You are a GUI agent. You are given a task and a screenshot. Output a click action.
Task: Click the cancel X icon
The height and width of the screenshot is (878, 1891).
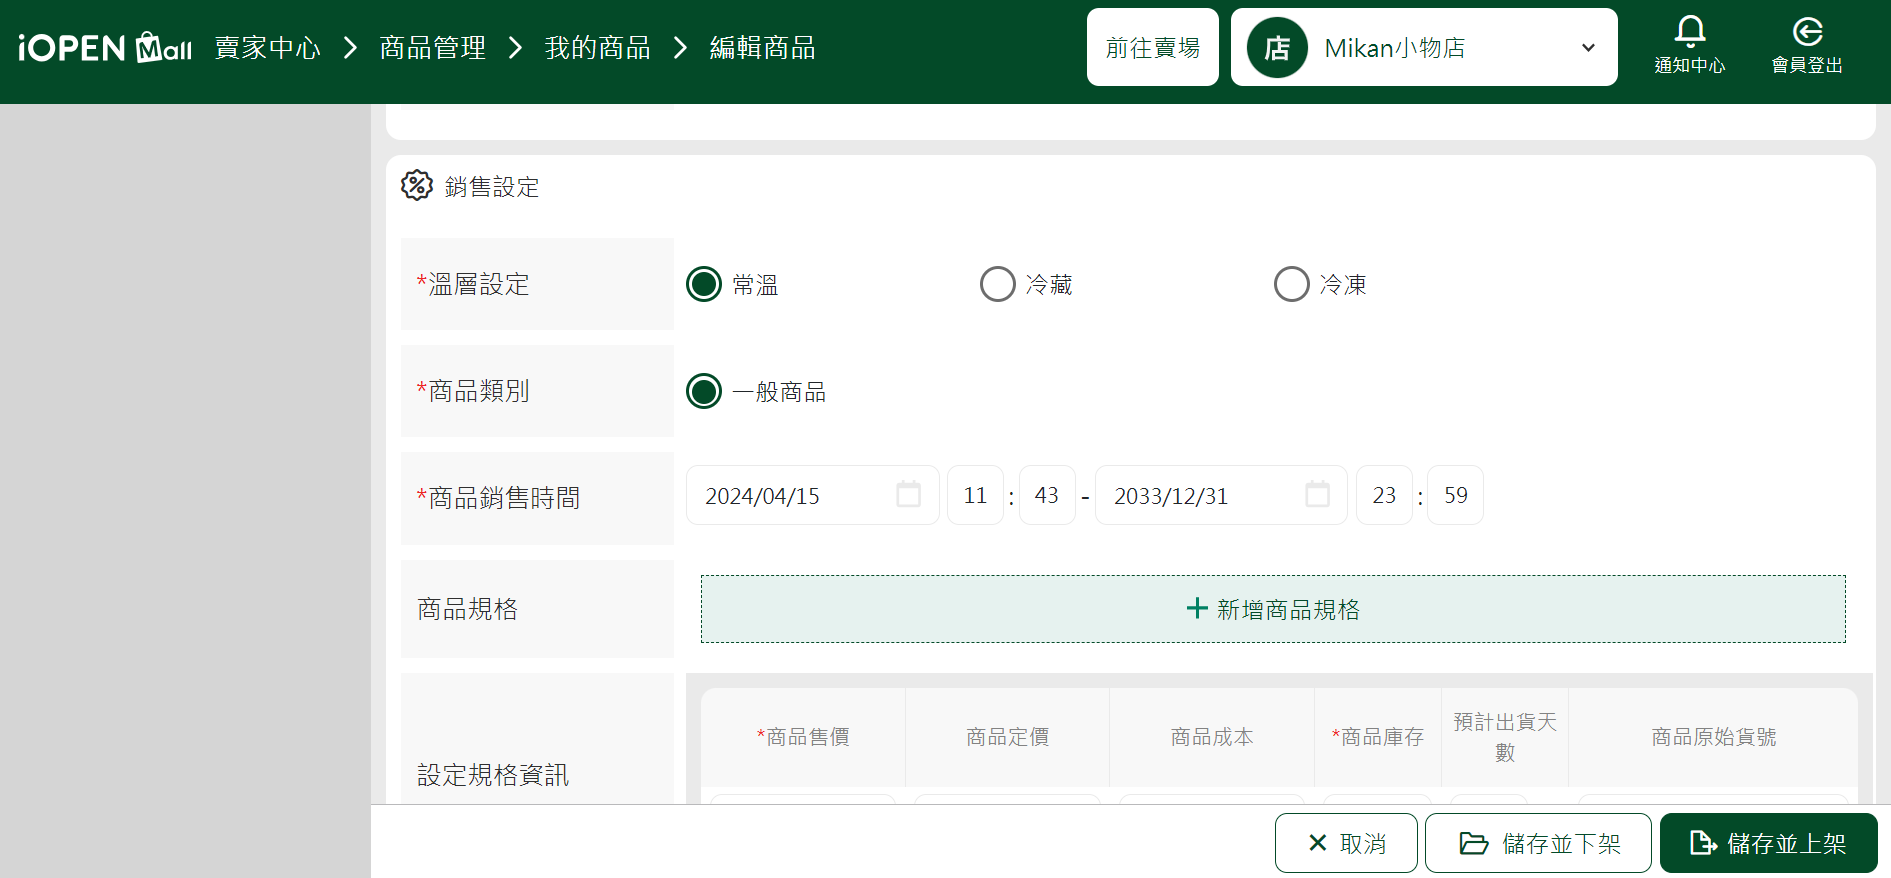pos(1318,843)
